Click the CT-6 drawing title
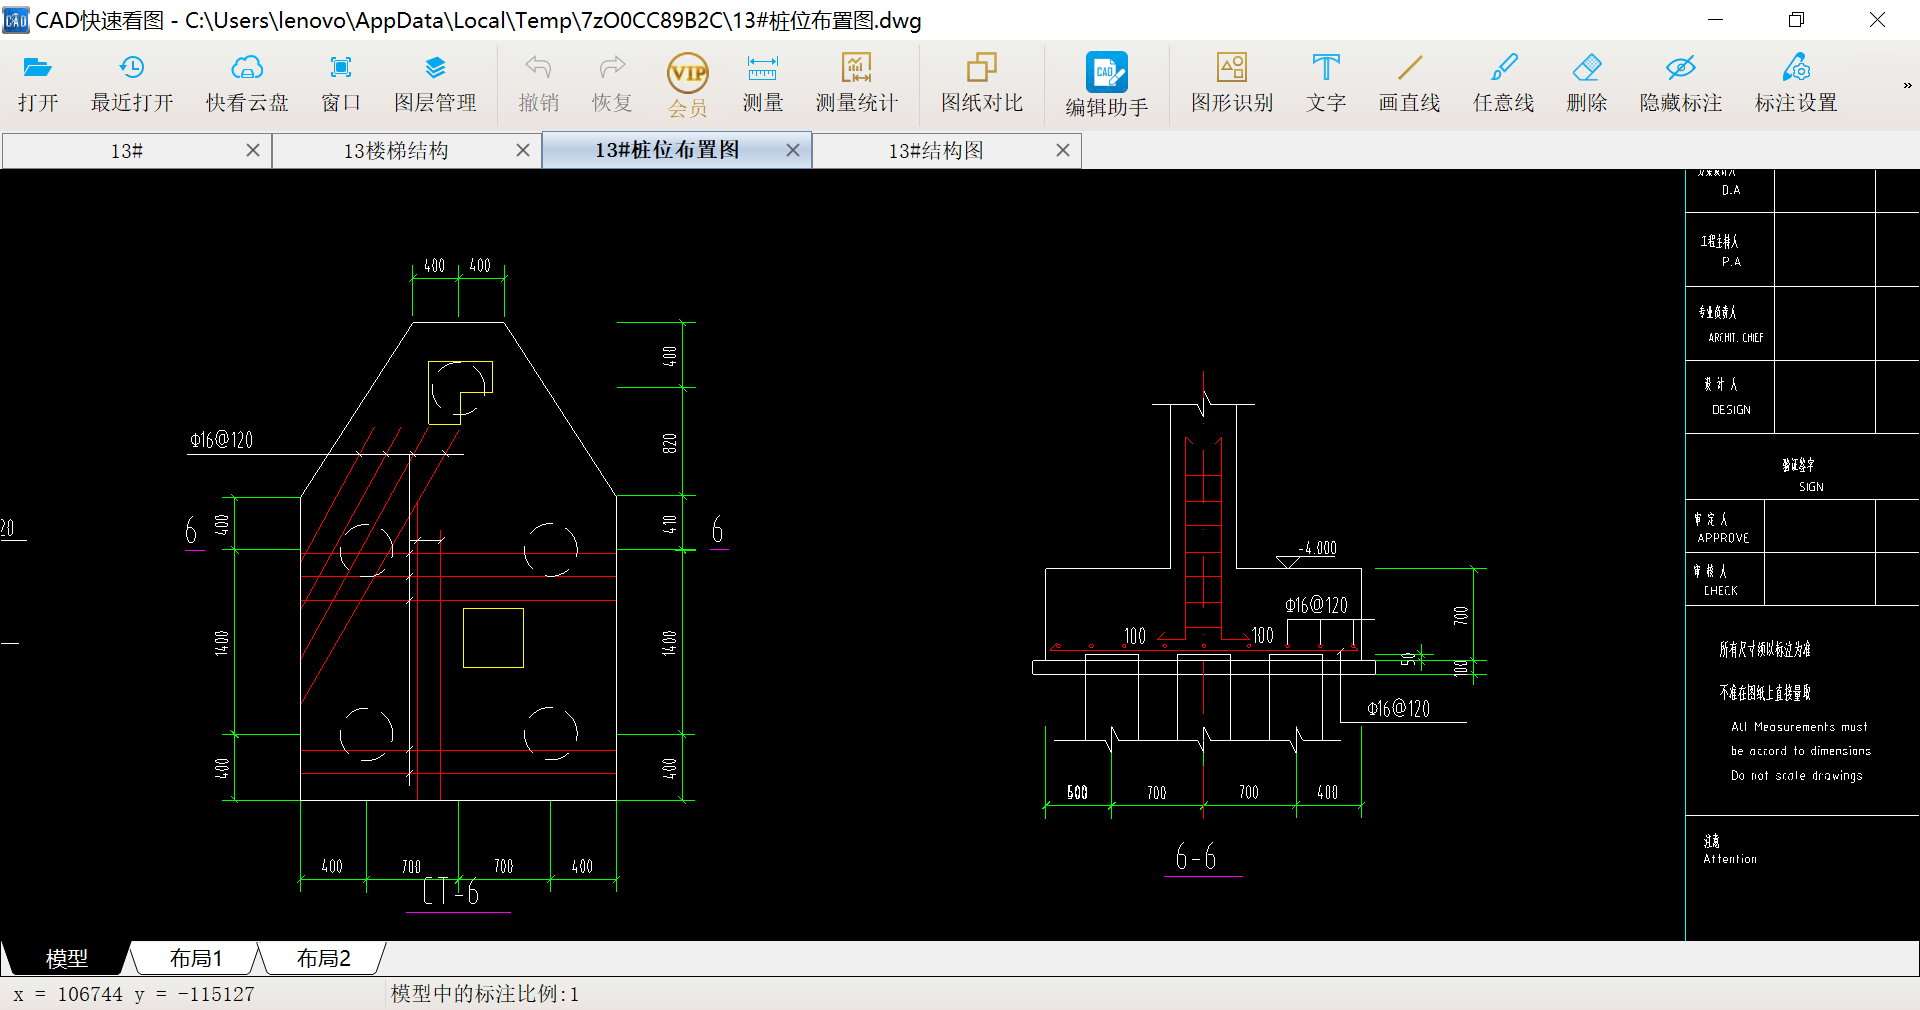 click(451, 891)
